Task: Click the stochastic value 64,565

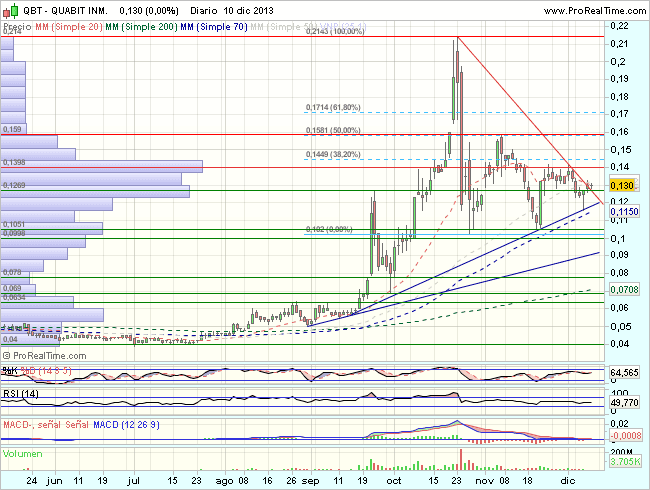Action: (624, 373)
